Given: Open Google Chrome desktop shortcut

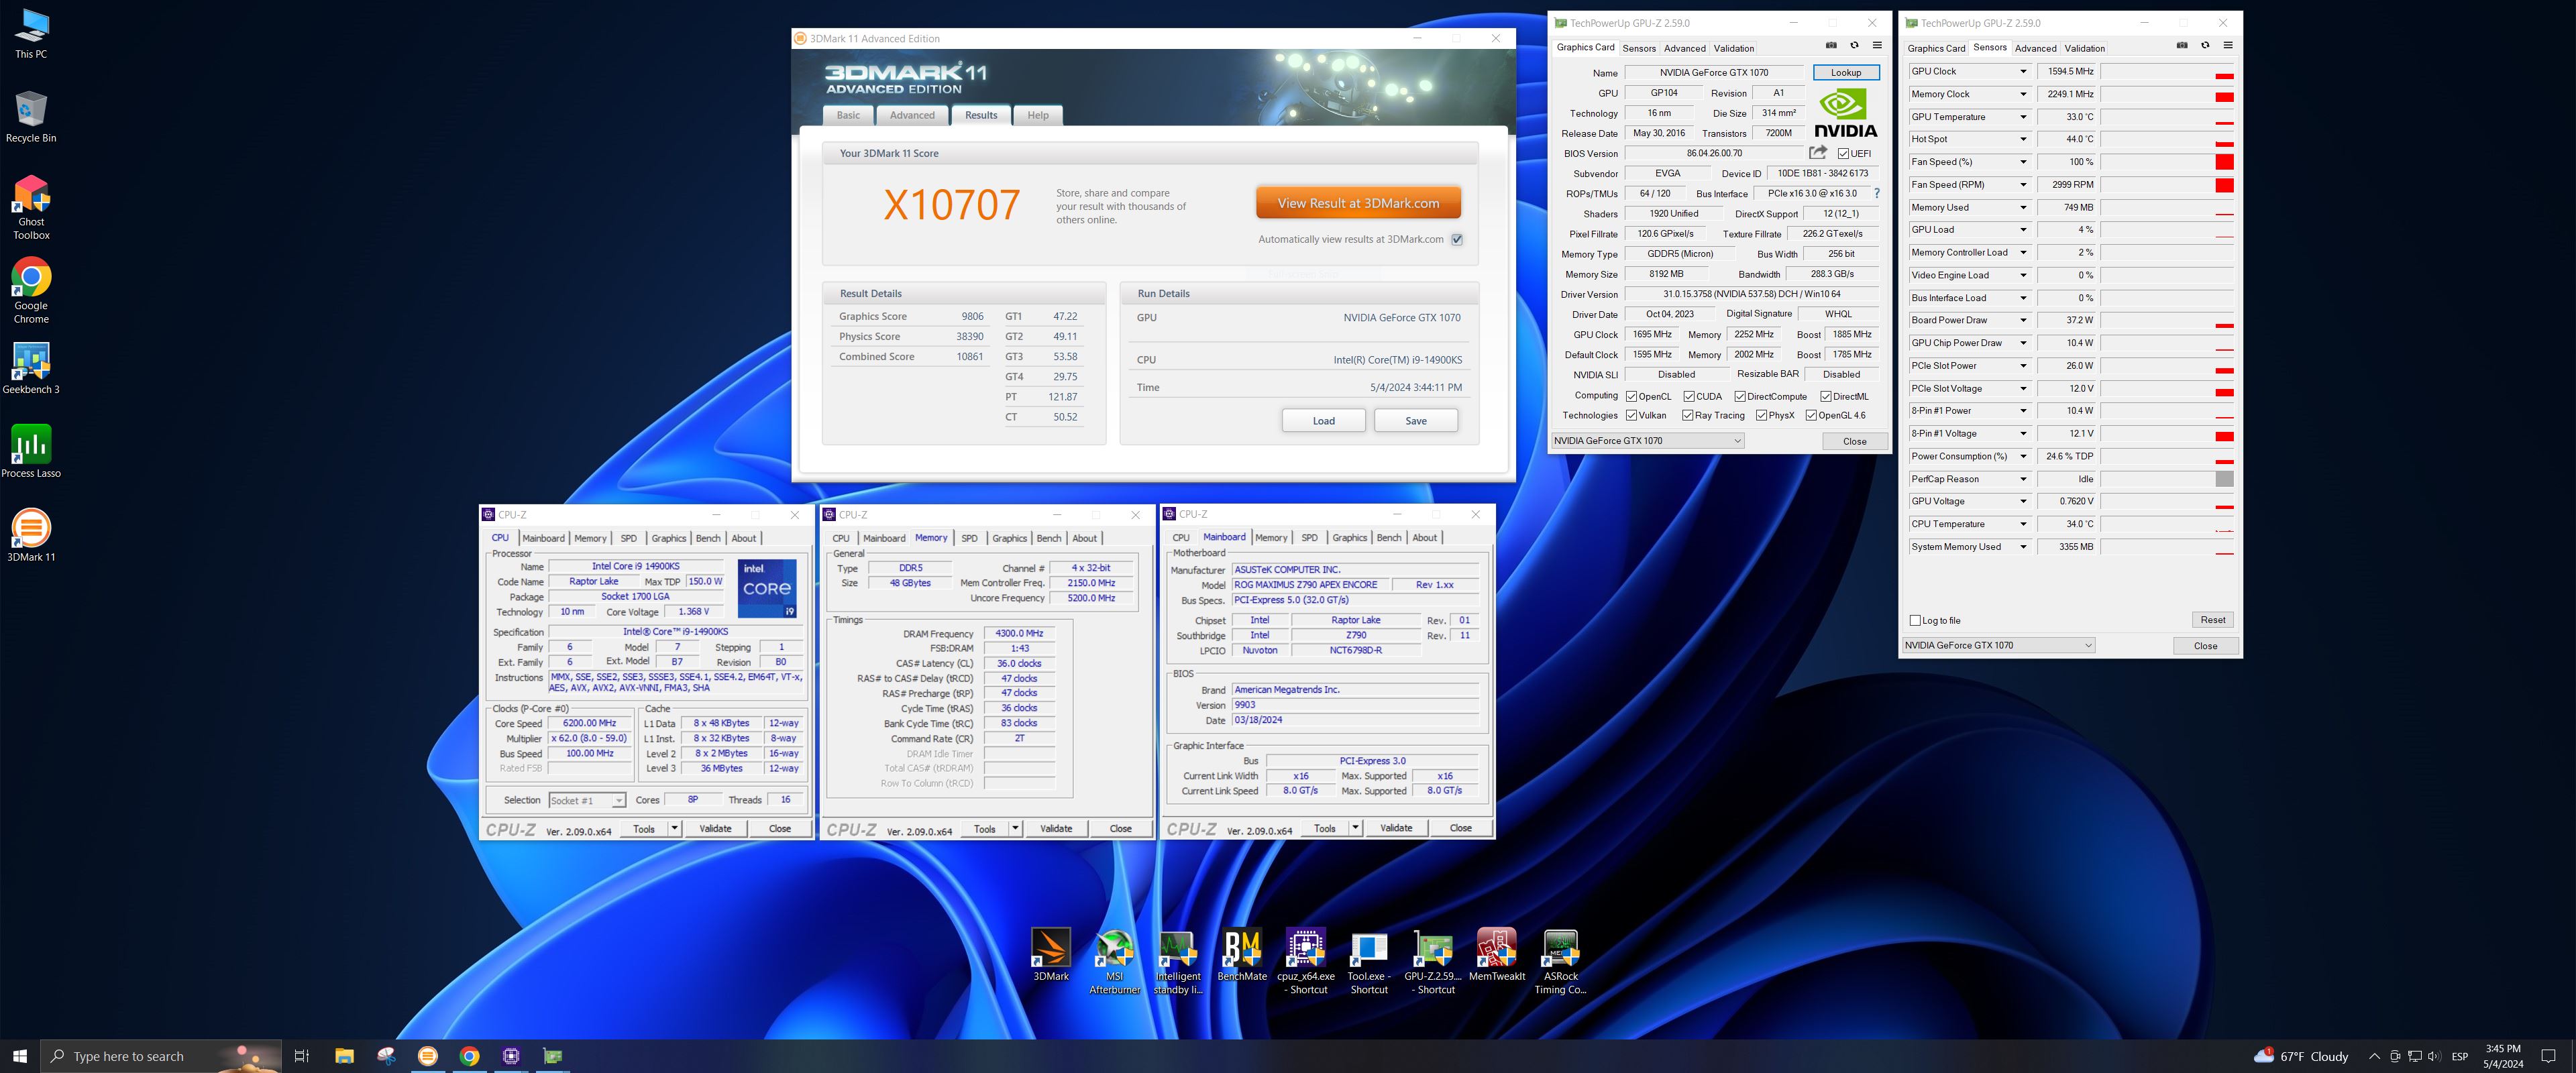Looking at the screenshot, I should [x=31, y=291].
